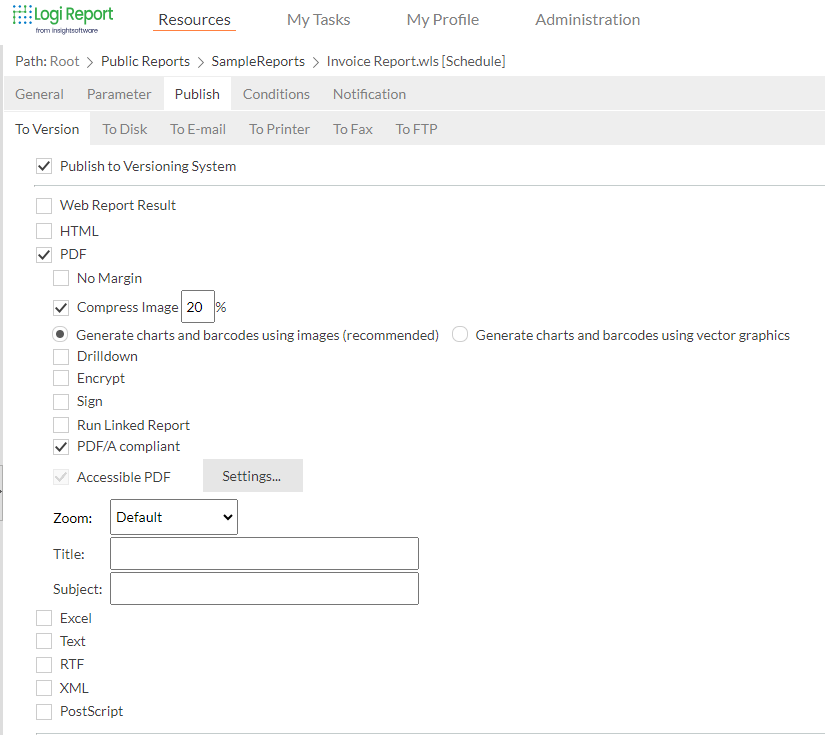This screenshot has width=825, height=735.
Task: Uncheck Publish to Versioning System
Action: (x=44, y=166)
